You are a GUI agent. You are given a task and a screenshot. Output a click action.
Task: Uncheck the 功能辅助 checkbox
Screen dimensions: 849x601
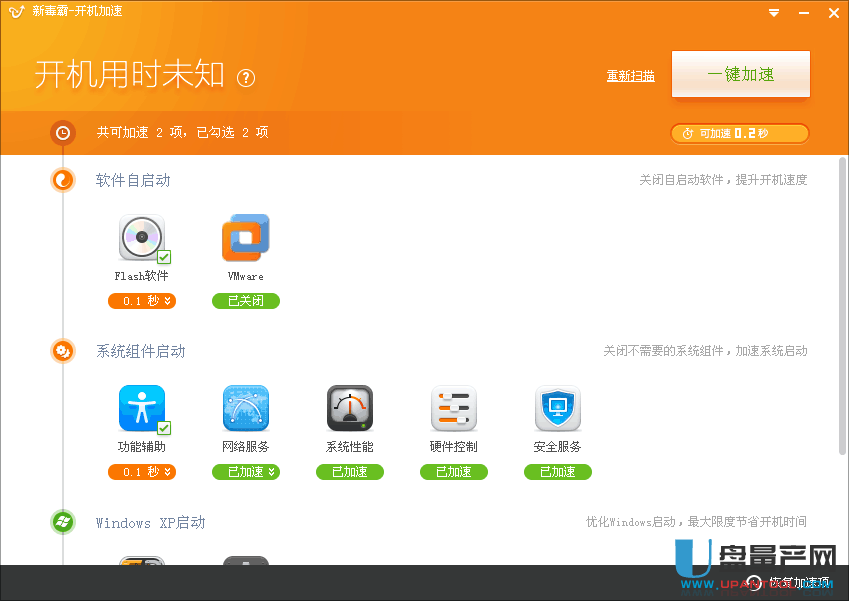pos(164,428)
